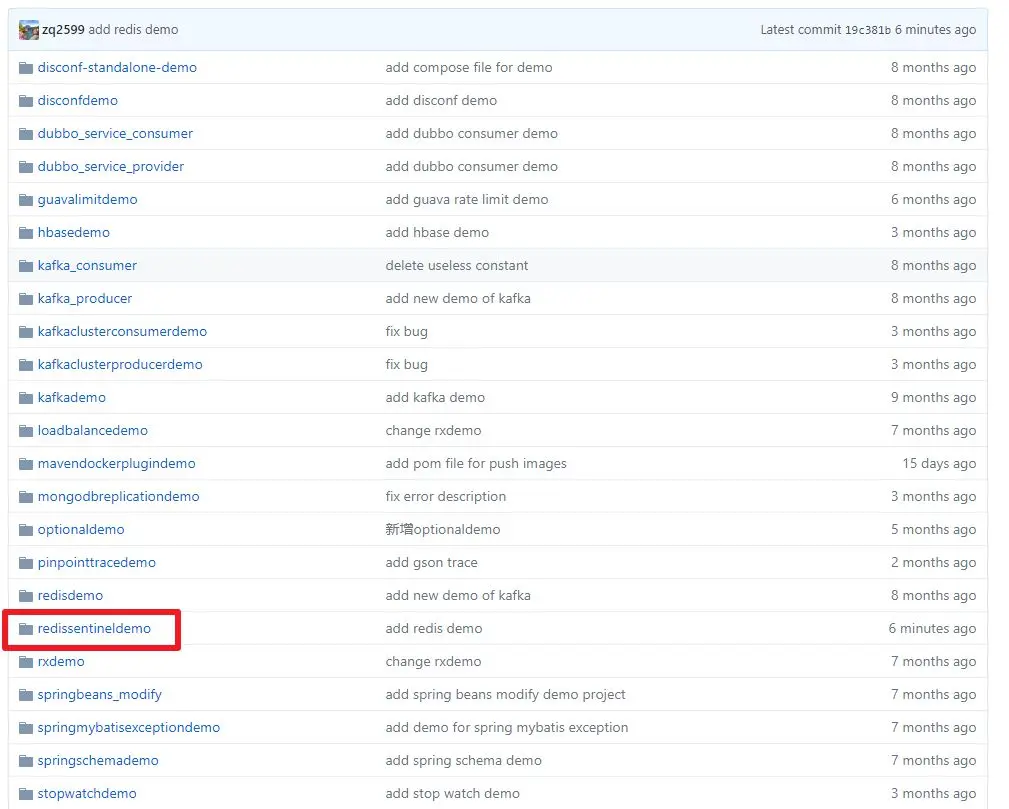The height and width of the screenshot is (809, 1009).
Task: Open commit 'add guava rate limit demo'
Action: 467,200
